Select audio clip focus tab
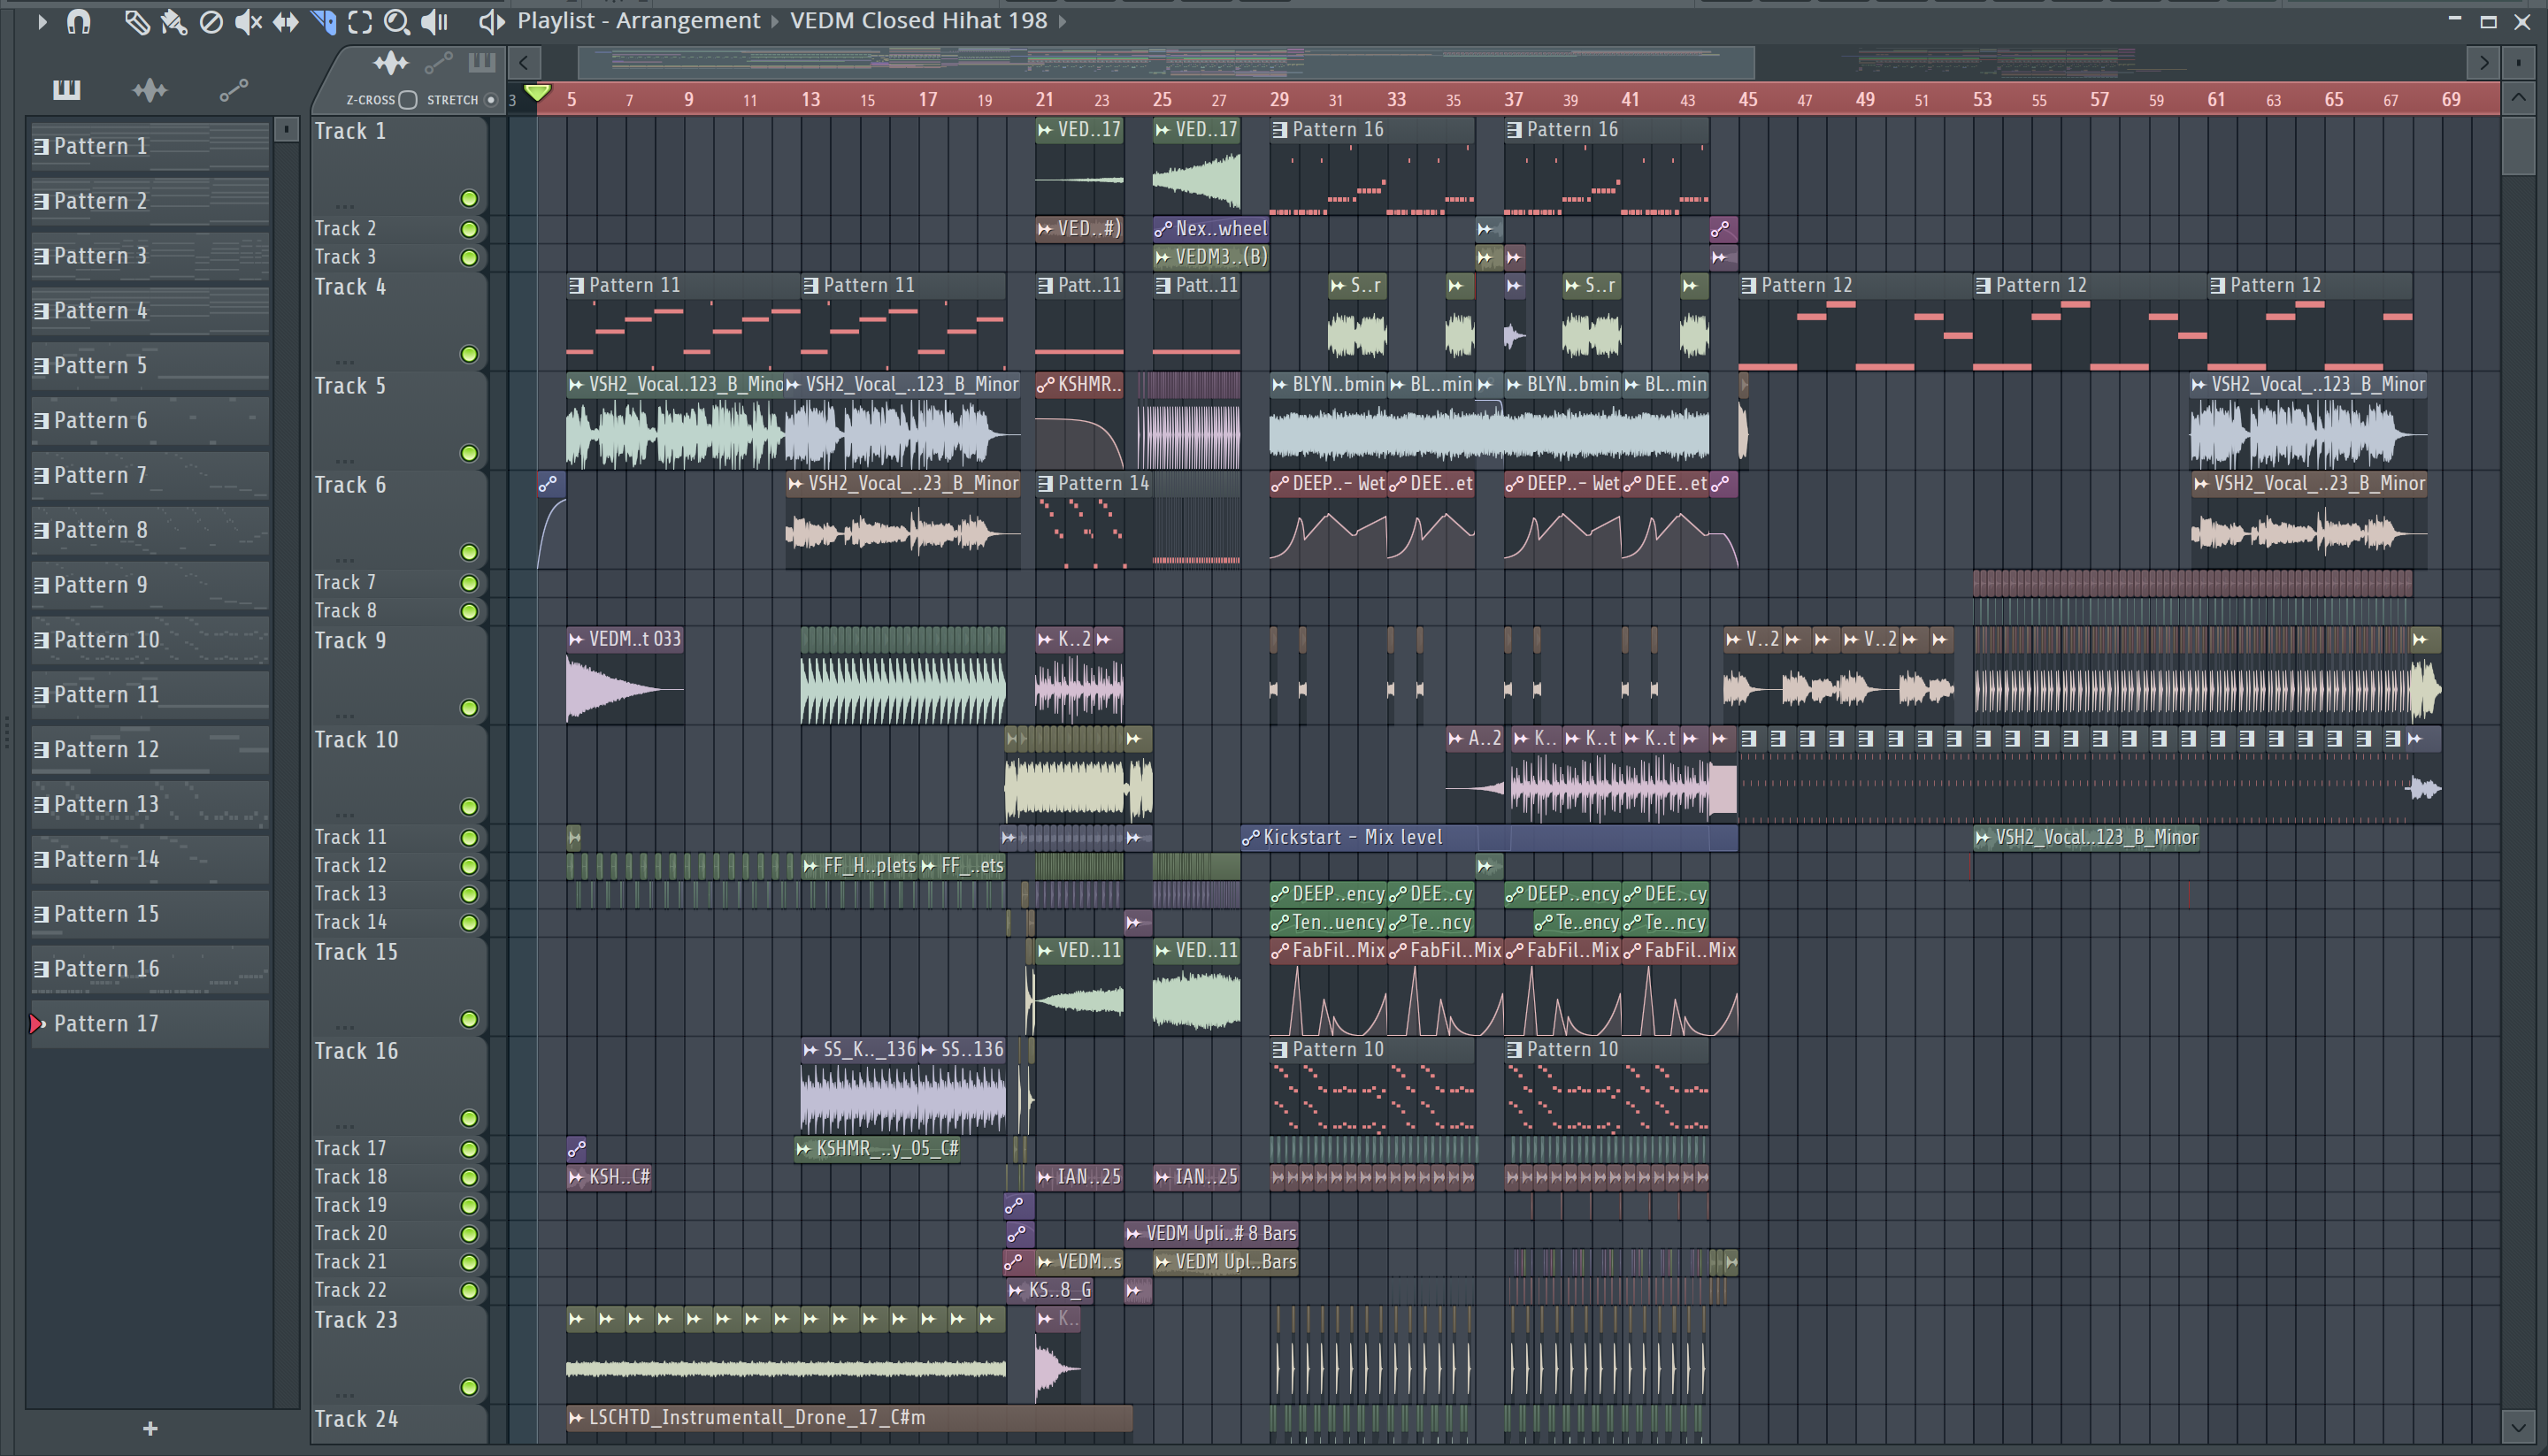Image resolution: width=2548 pixels, height=1456 pixels. (391, 64)
